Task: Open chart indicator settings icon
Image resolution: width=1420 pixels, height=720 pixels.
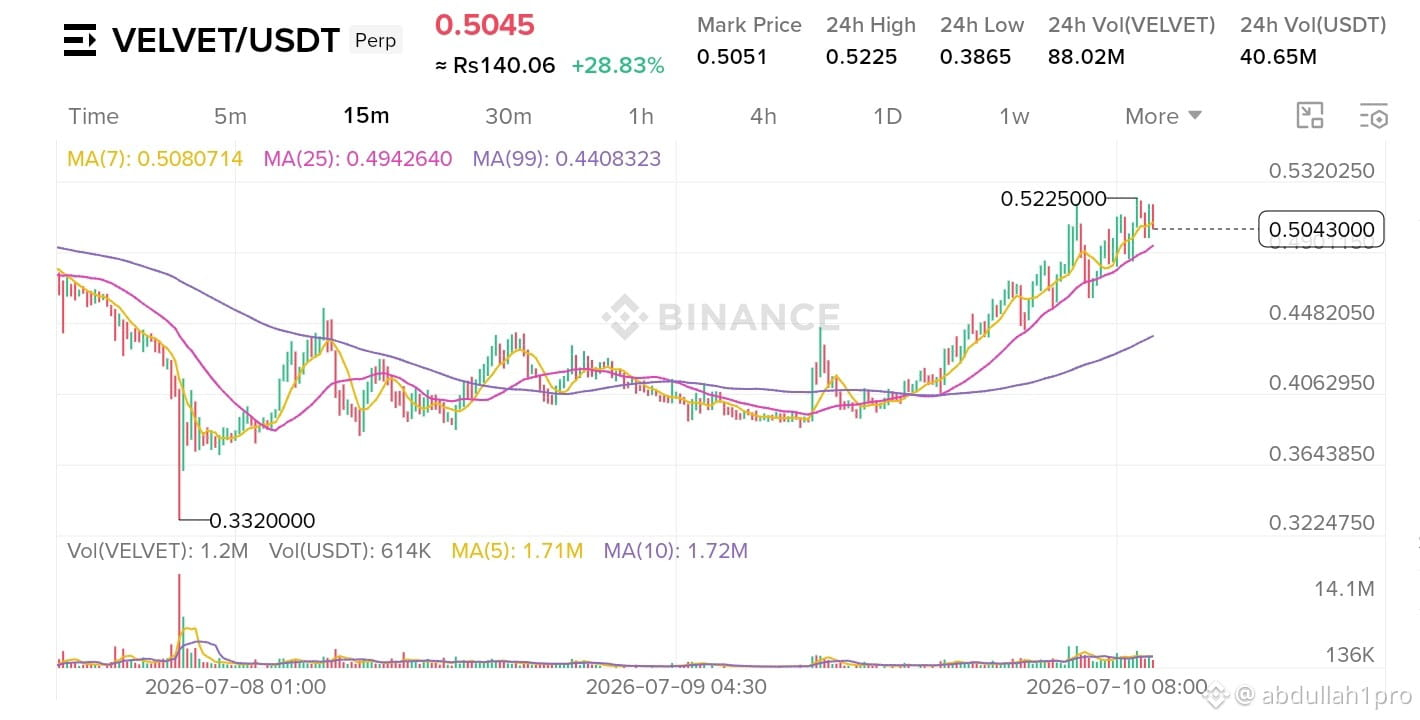Action: click(x=1374, y=116)
